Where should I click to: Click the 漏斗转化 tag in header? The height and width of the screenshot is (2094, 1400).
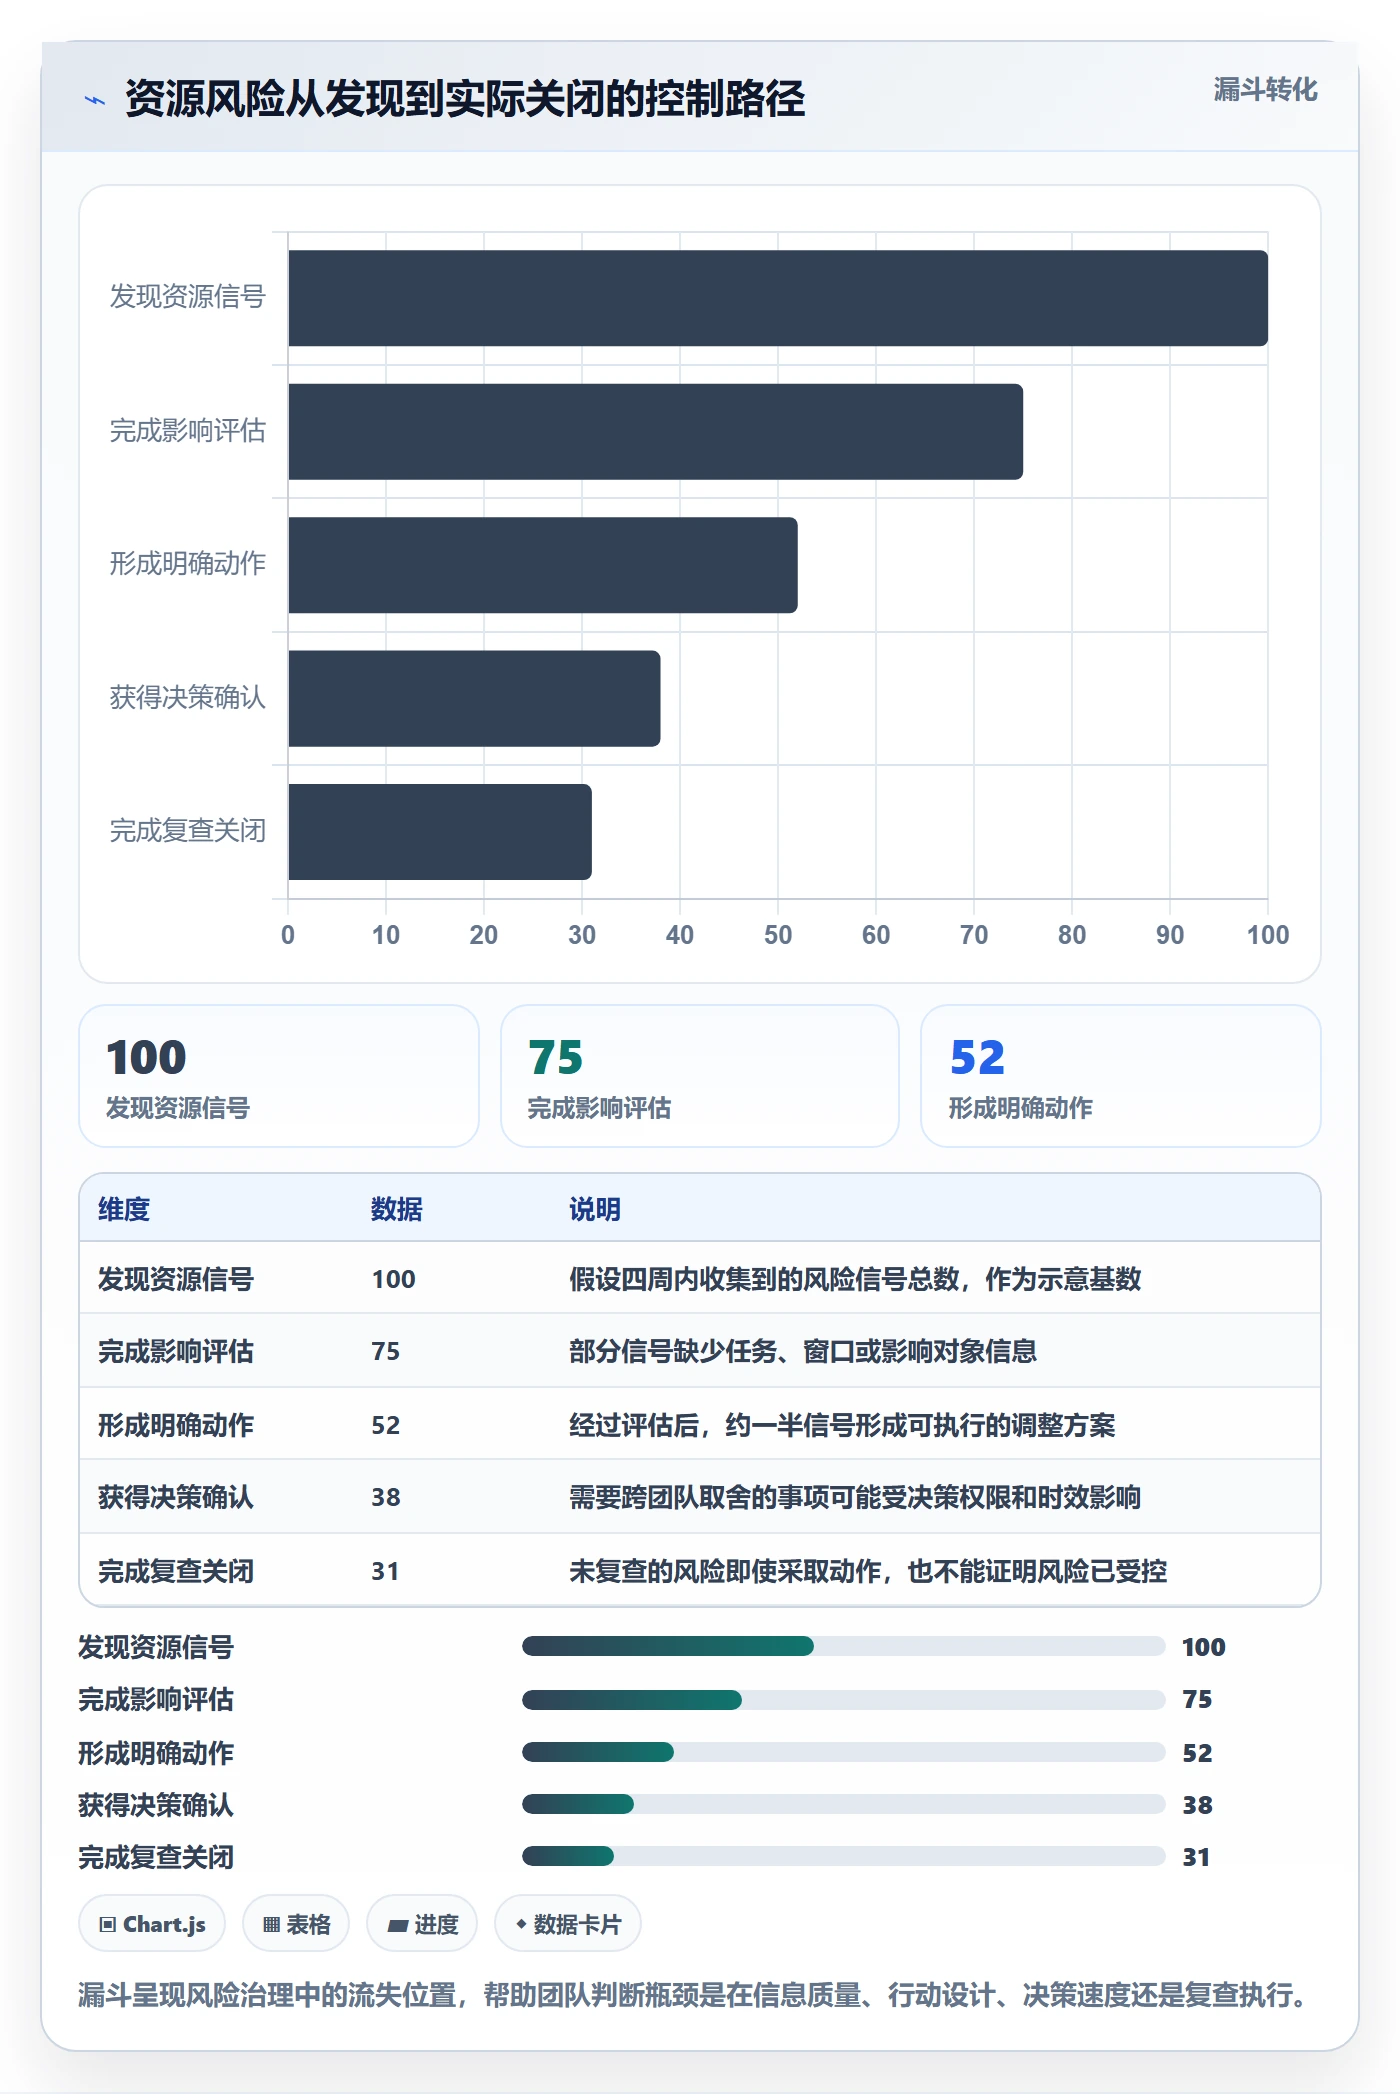1265,90
